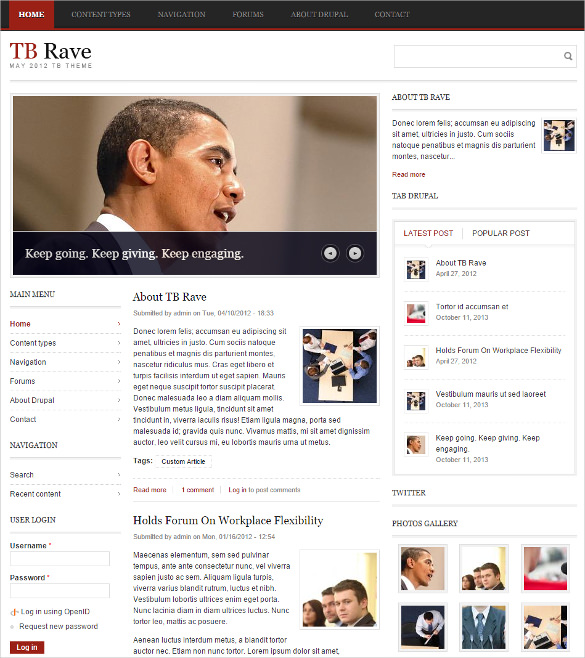This screenshot has width=585, height=658.
Task: Open gallery photo of overhead desk meeting
Action: (545, 627)
